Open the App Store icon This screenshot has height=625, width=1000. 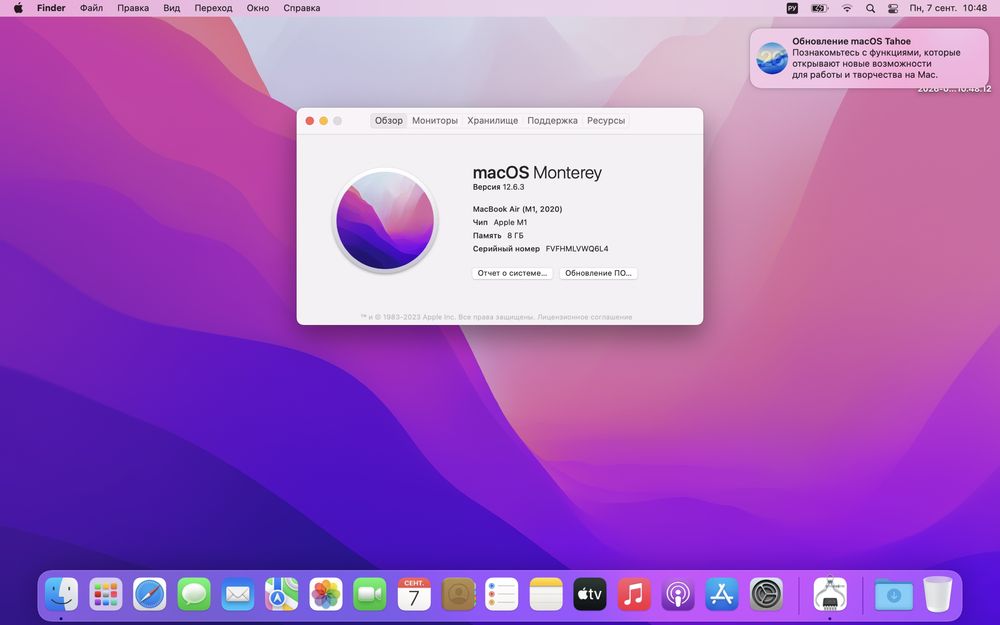[x=722, y=594]
